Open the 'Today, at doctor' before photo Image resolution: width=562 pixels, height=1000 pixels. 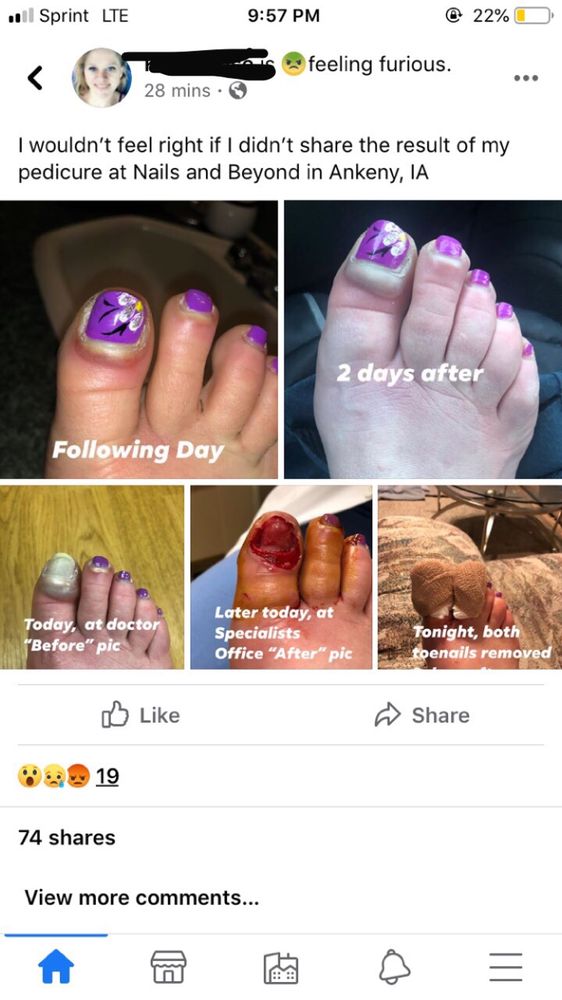[92, 577]
